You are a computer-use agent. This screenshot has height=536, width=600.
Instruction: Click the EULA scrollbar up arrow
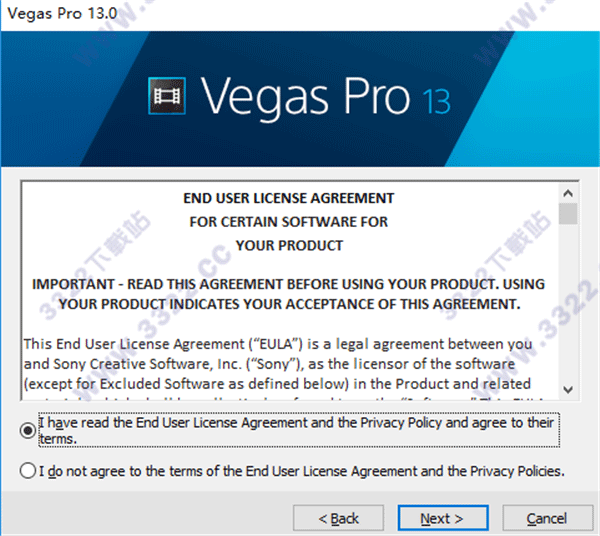tap(568, 193)
